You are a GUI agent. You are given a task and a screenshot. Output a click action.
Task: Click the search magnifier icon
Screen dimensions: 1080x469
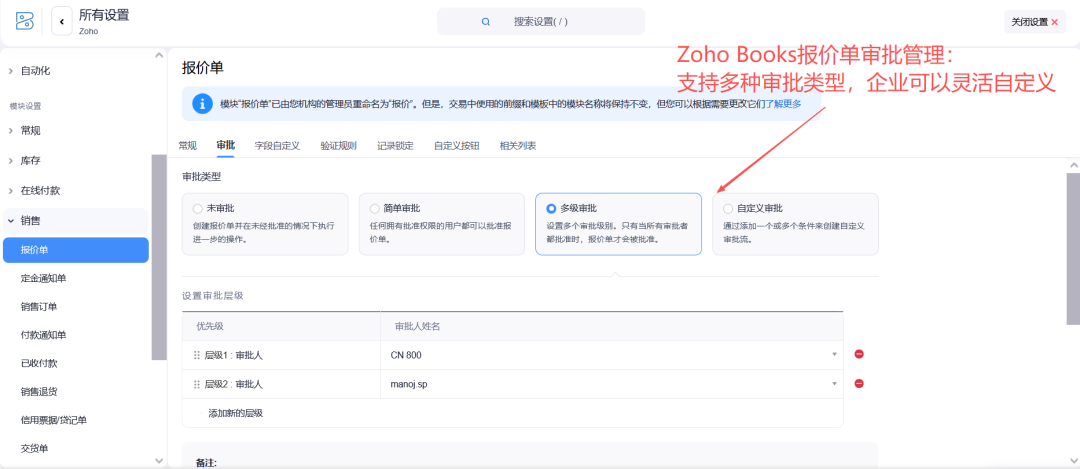486,21
